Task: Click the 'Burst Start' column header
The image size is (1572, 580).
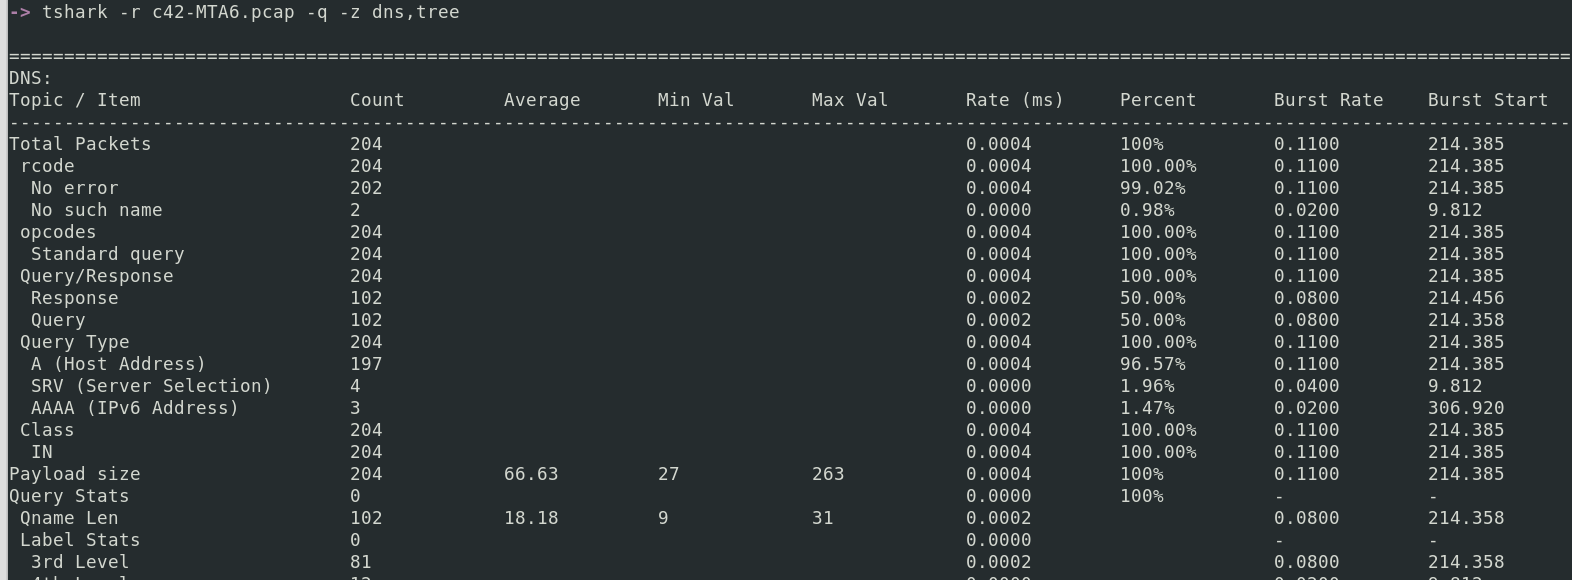Action: (x=1488, y=100)
